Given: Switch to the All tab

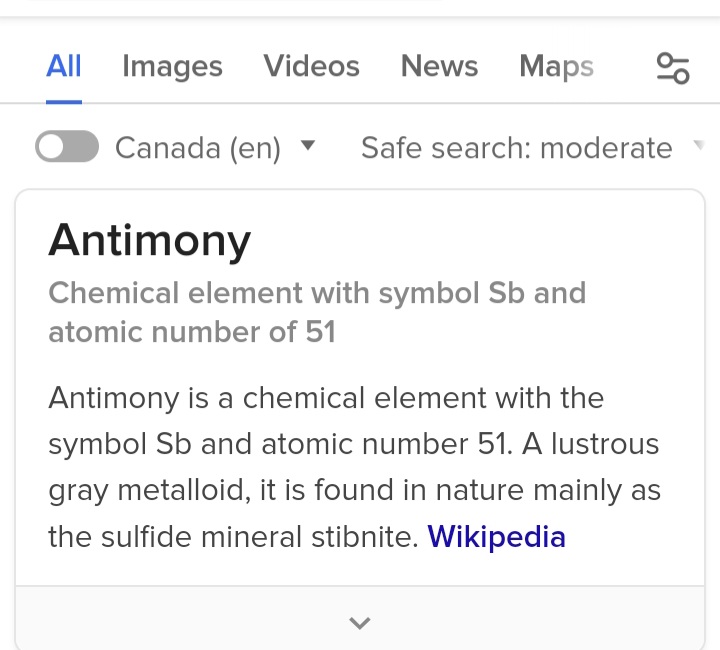Looking at the screenshot, I should [64, 66].
